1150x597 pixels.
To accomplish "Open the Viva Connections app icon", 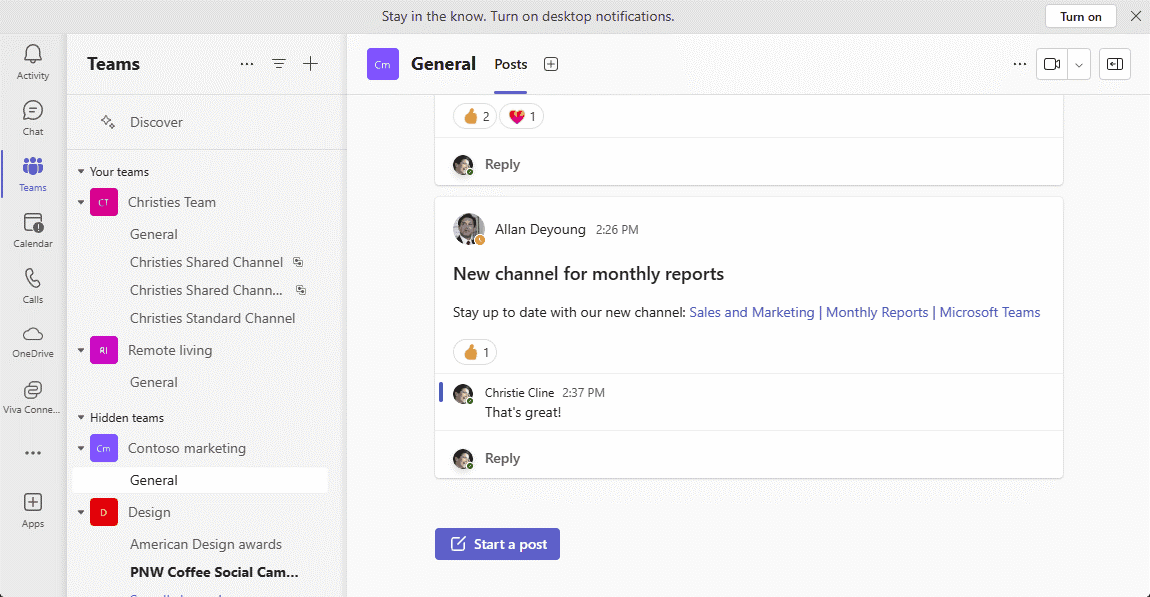I will tap(33, 396).
